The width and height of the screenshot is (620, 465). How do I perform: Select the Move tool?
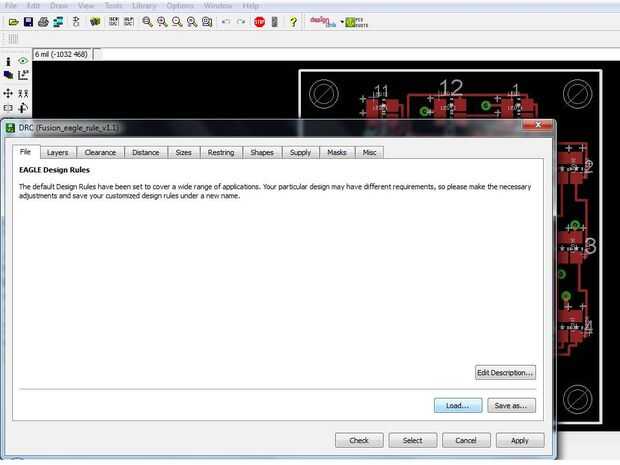[8, 93]
